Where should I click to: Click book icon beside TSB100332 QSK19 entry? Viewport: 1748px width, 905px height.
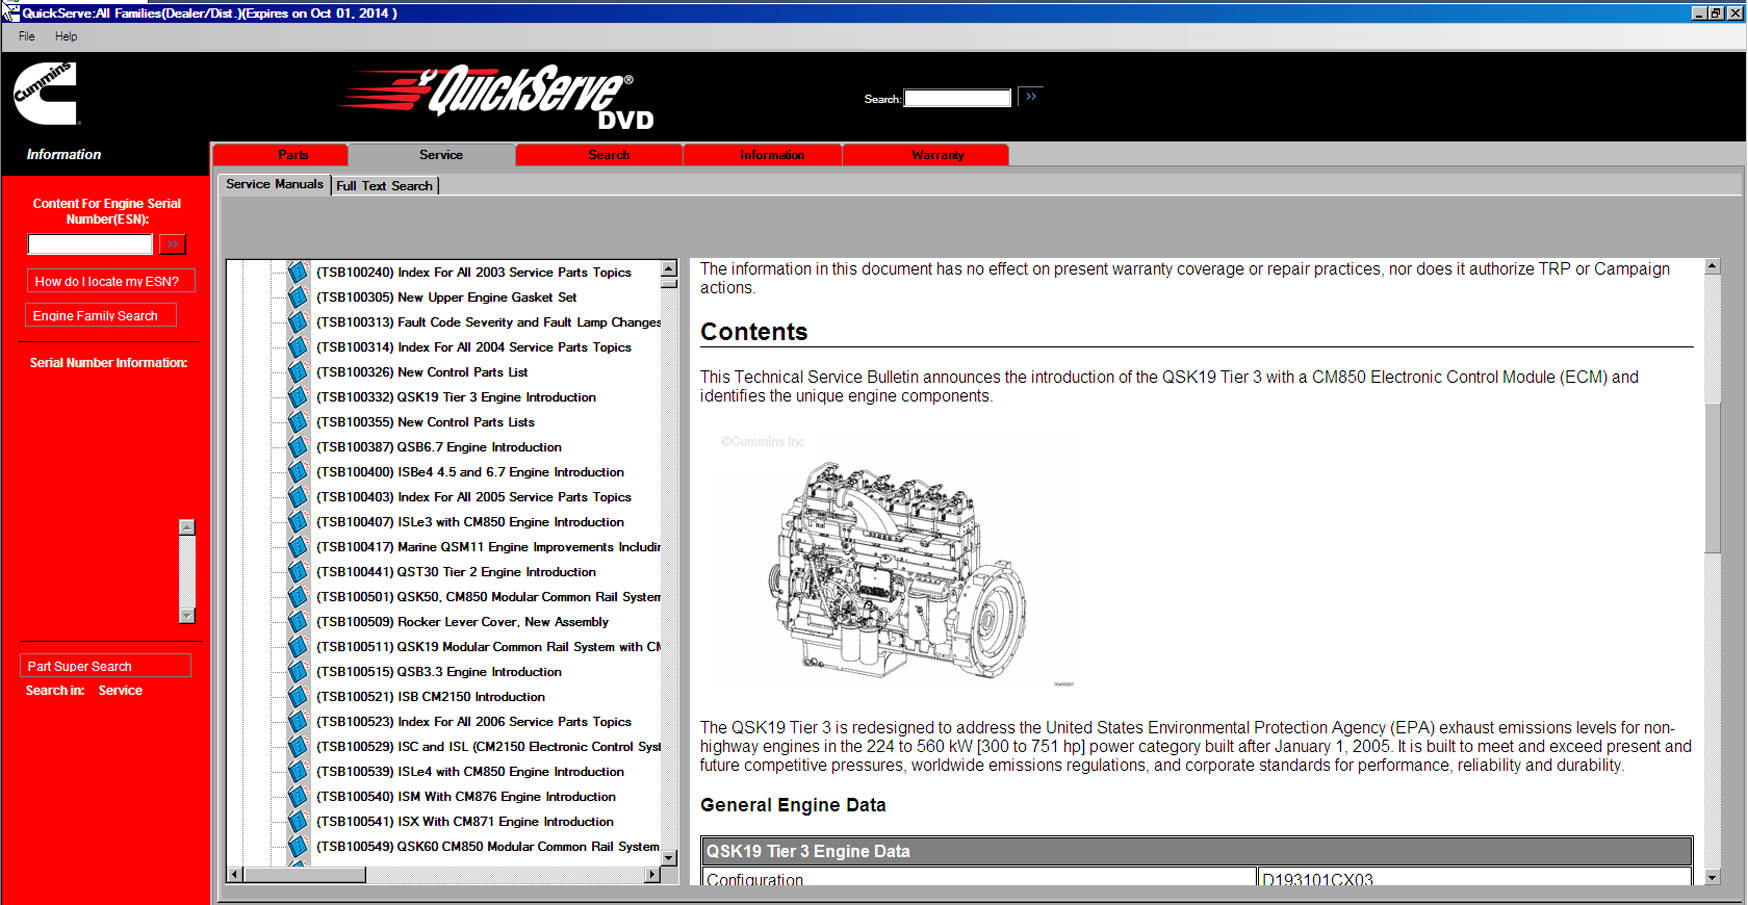(x=297, y=397)
